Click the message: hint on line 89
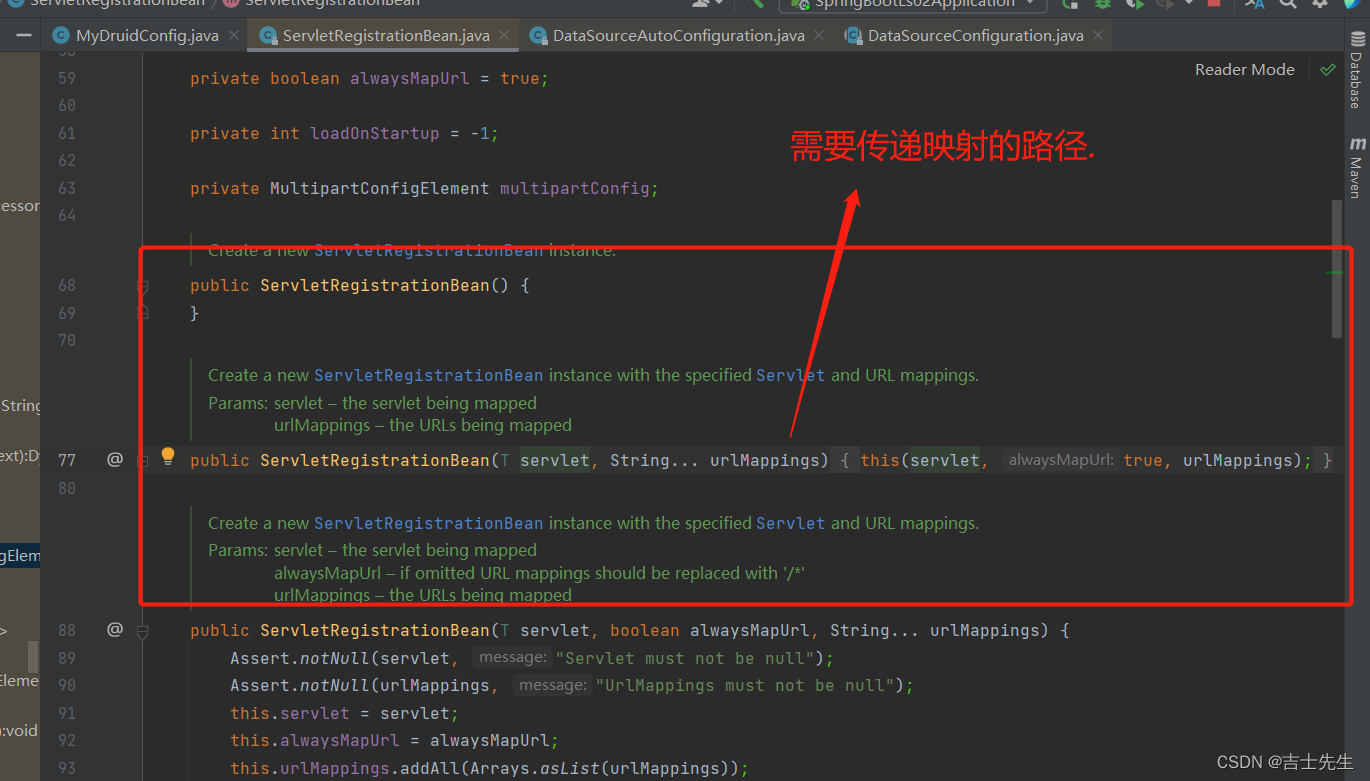The image size is (1370, 781). (x=512, y=658)
